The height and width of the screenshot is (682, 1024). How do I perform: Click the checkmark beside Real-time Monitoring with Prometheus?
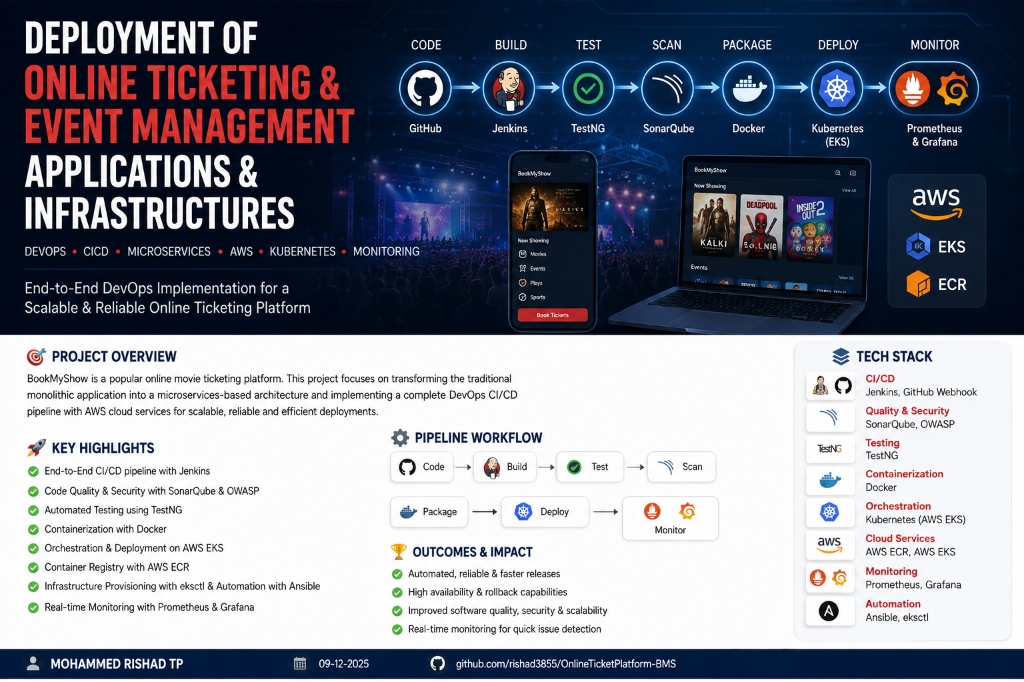coord(33,608)
